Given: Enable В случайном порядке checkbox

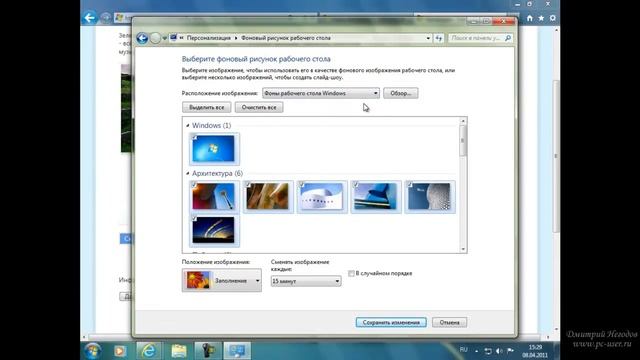Looking at the screenshot, I should [x=351, y=273].
